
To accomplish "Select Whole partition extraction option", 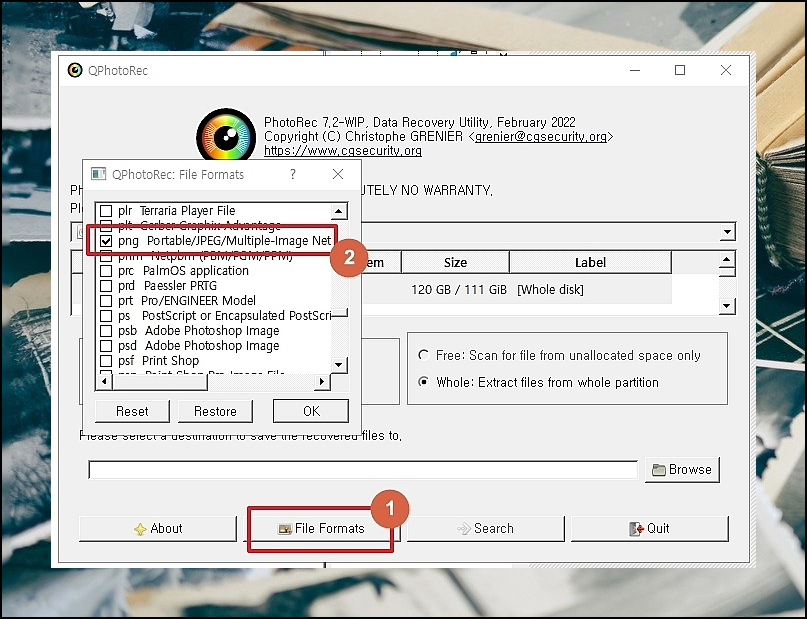I will [x=424, y=382].
